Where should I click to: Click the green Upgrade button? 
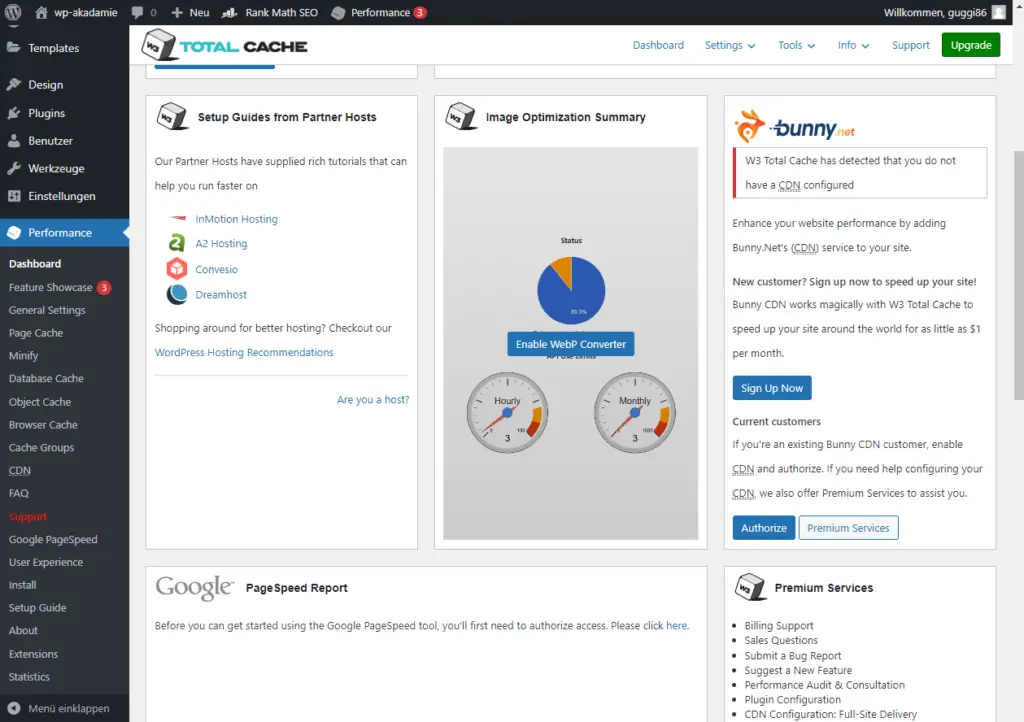[970, 45]
